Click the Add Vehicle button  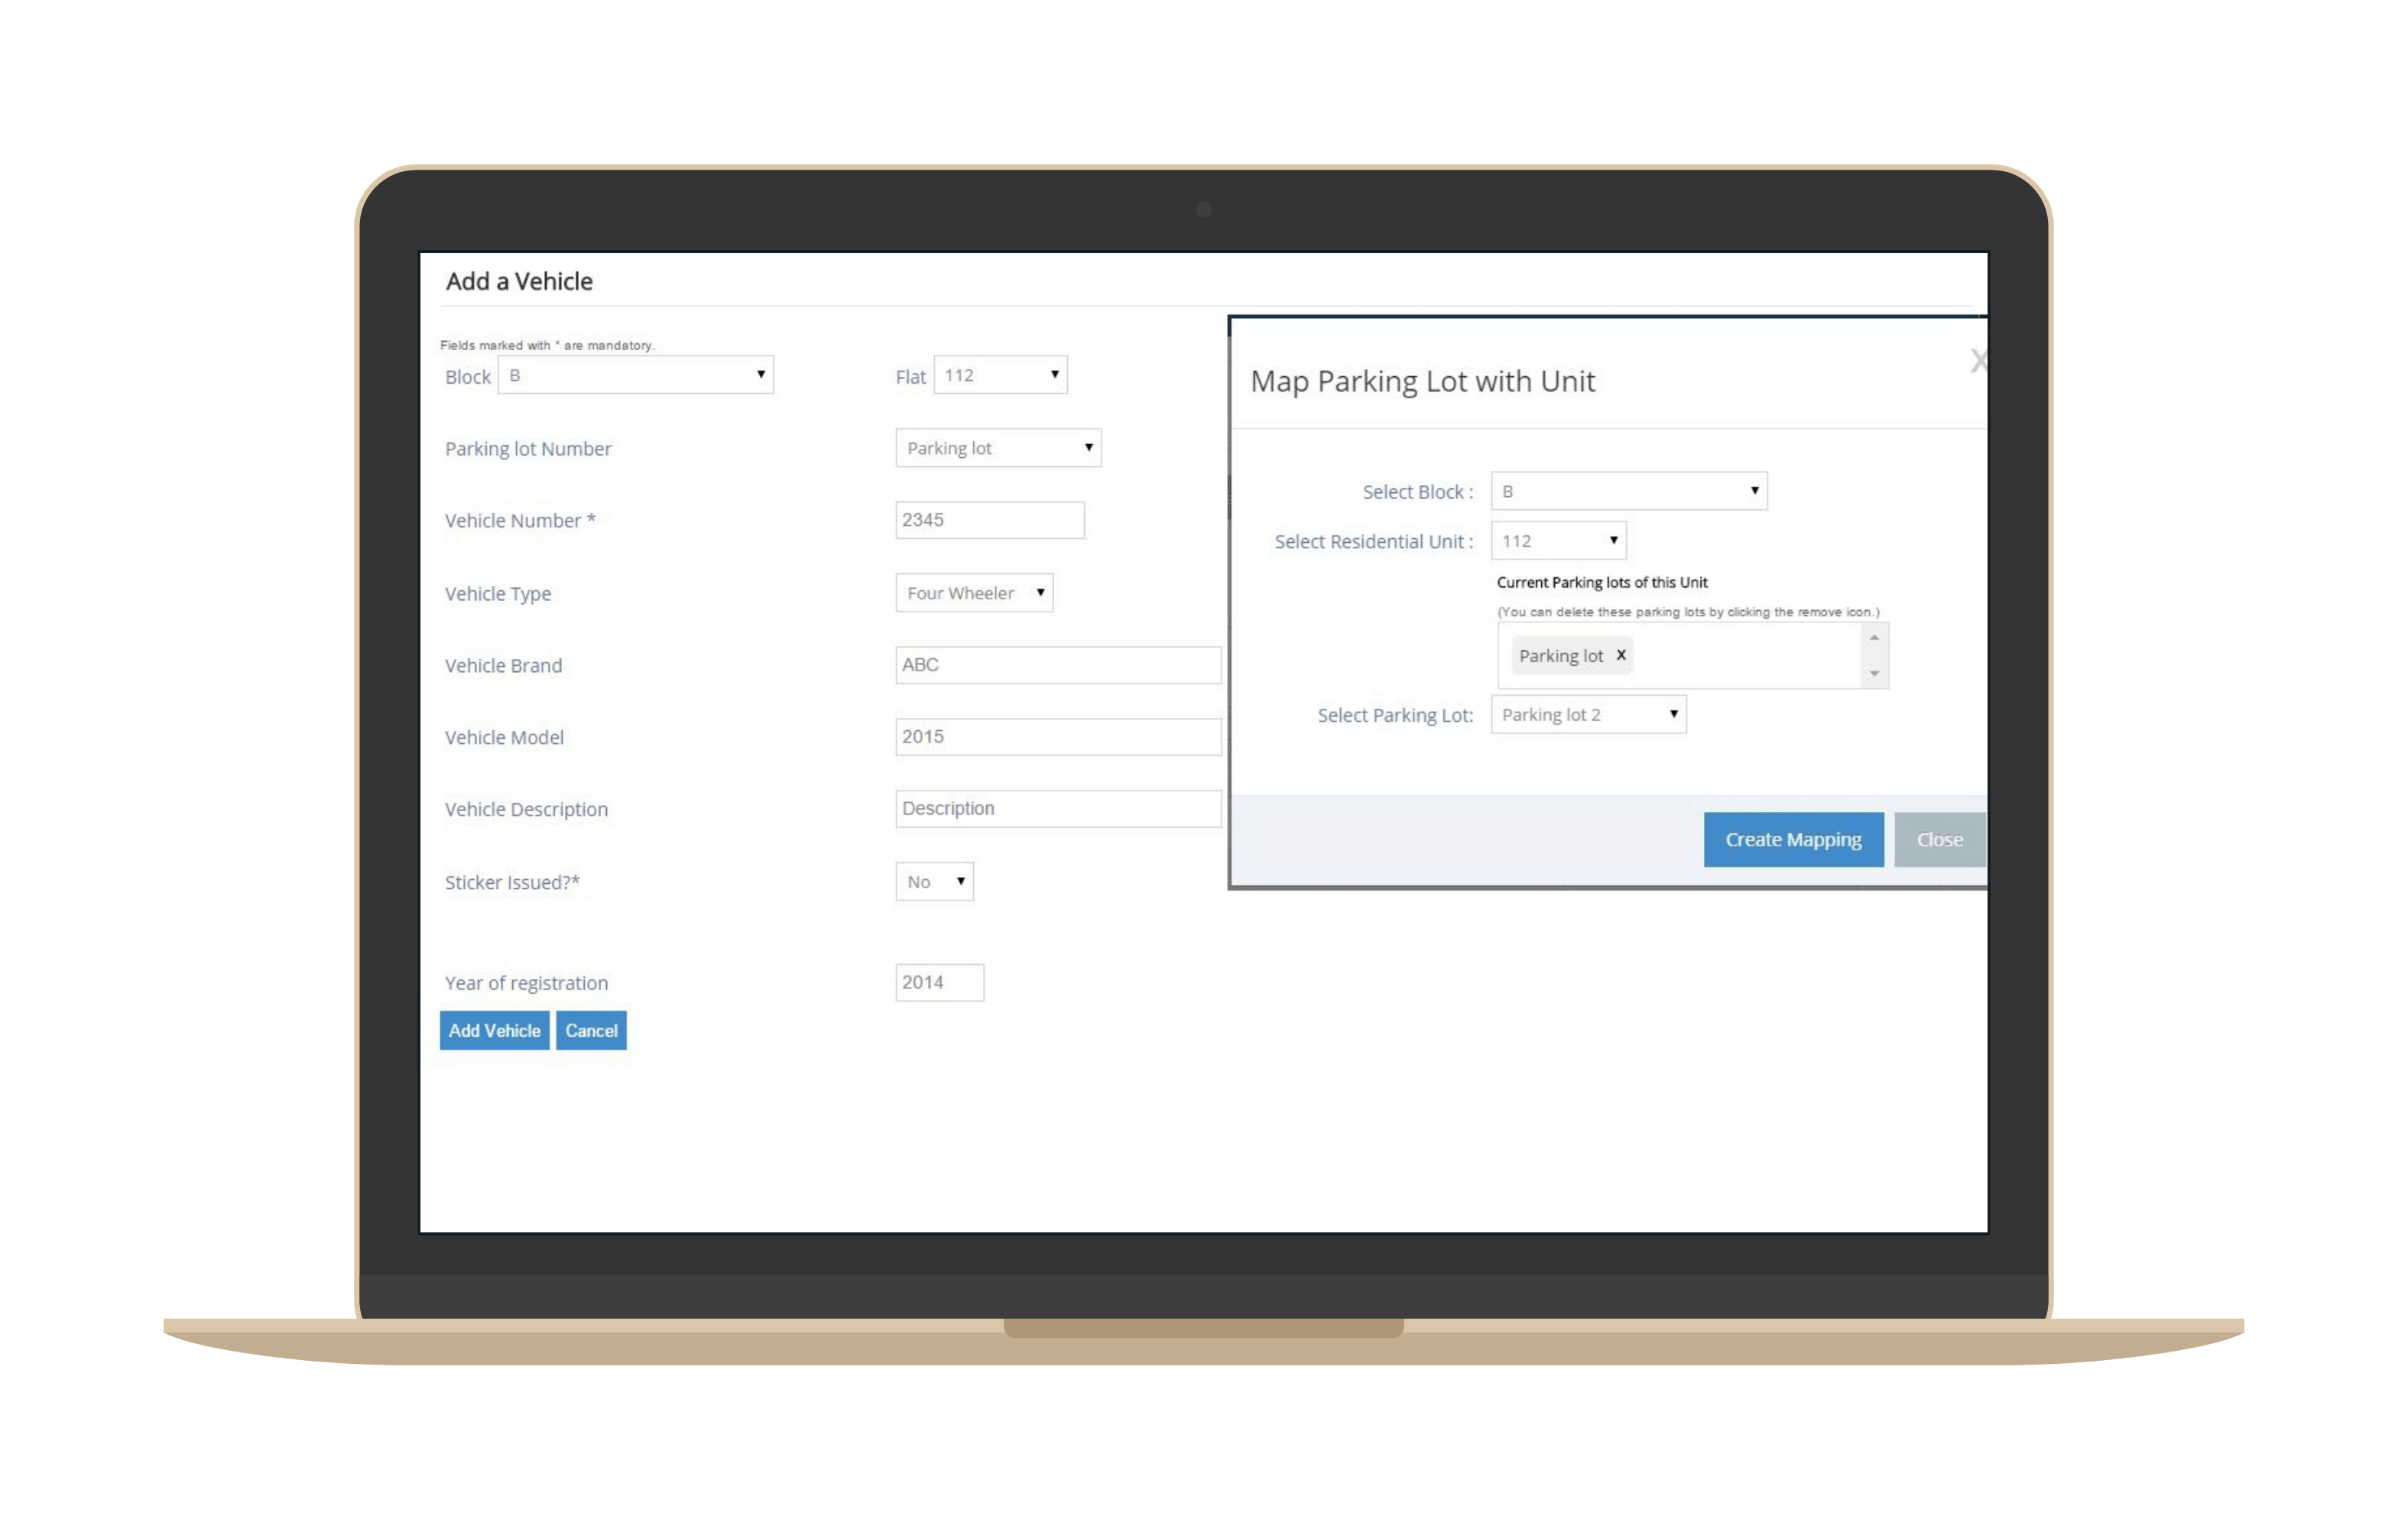click(494, 1031)
